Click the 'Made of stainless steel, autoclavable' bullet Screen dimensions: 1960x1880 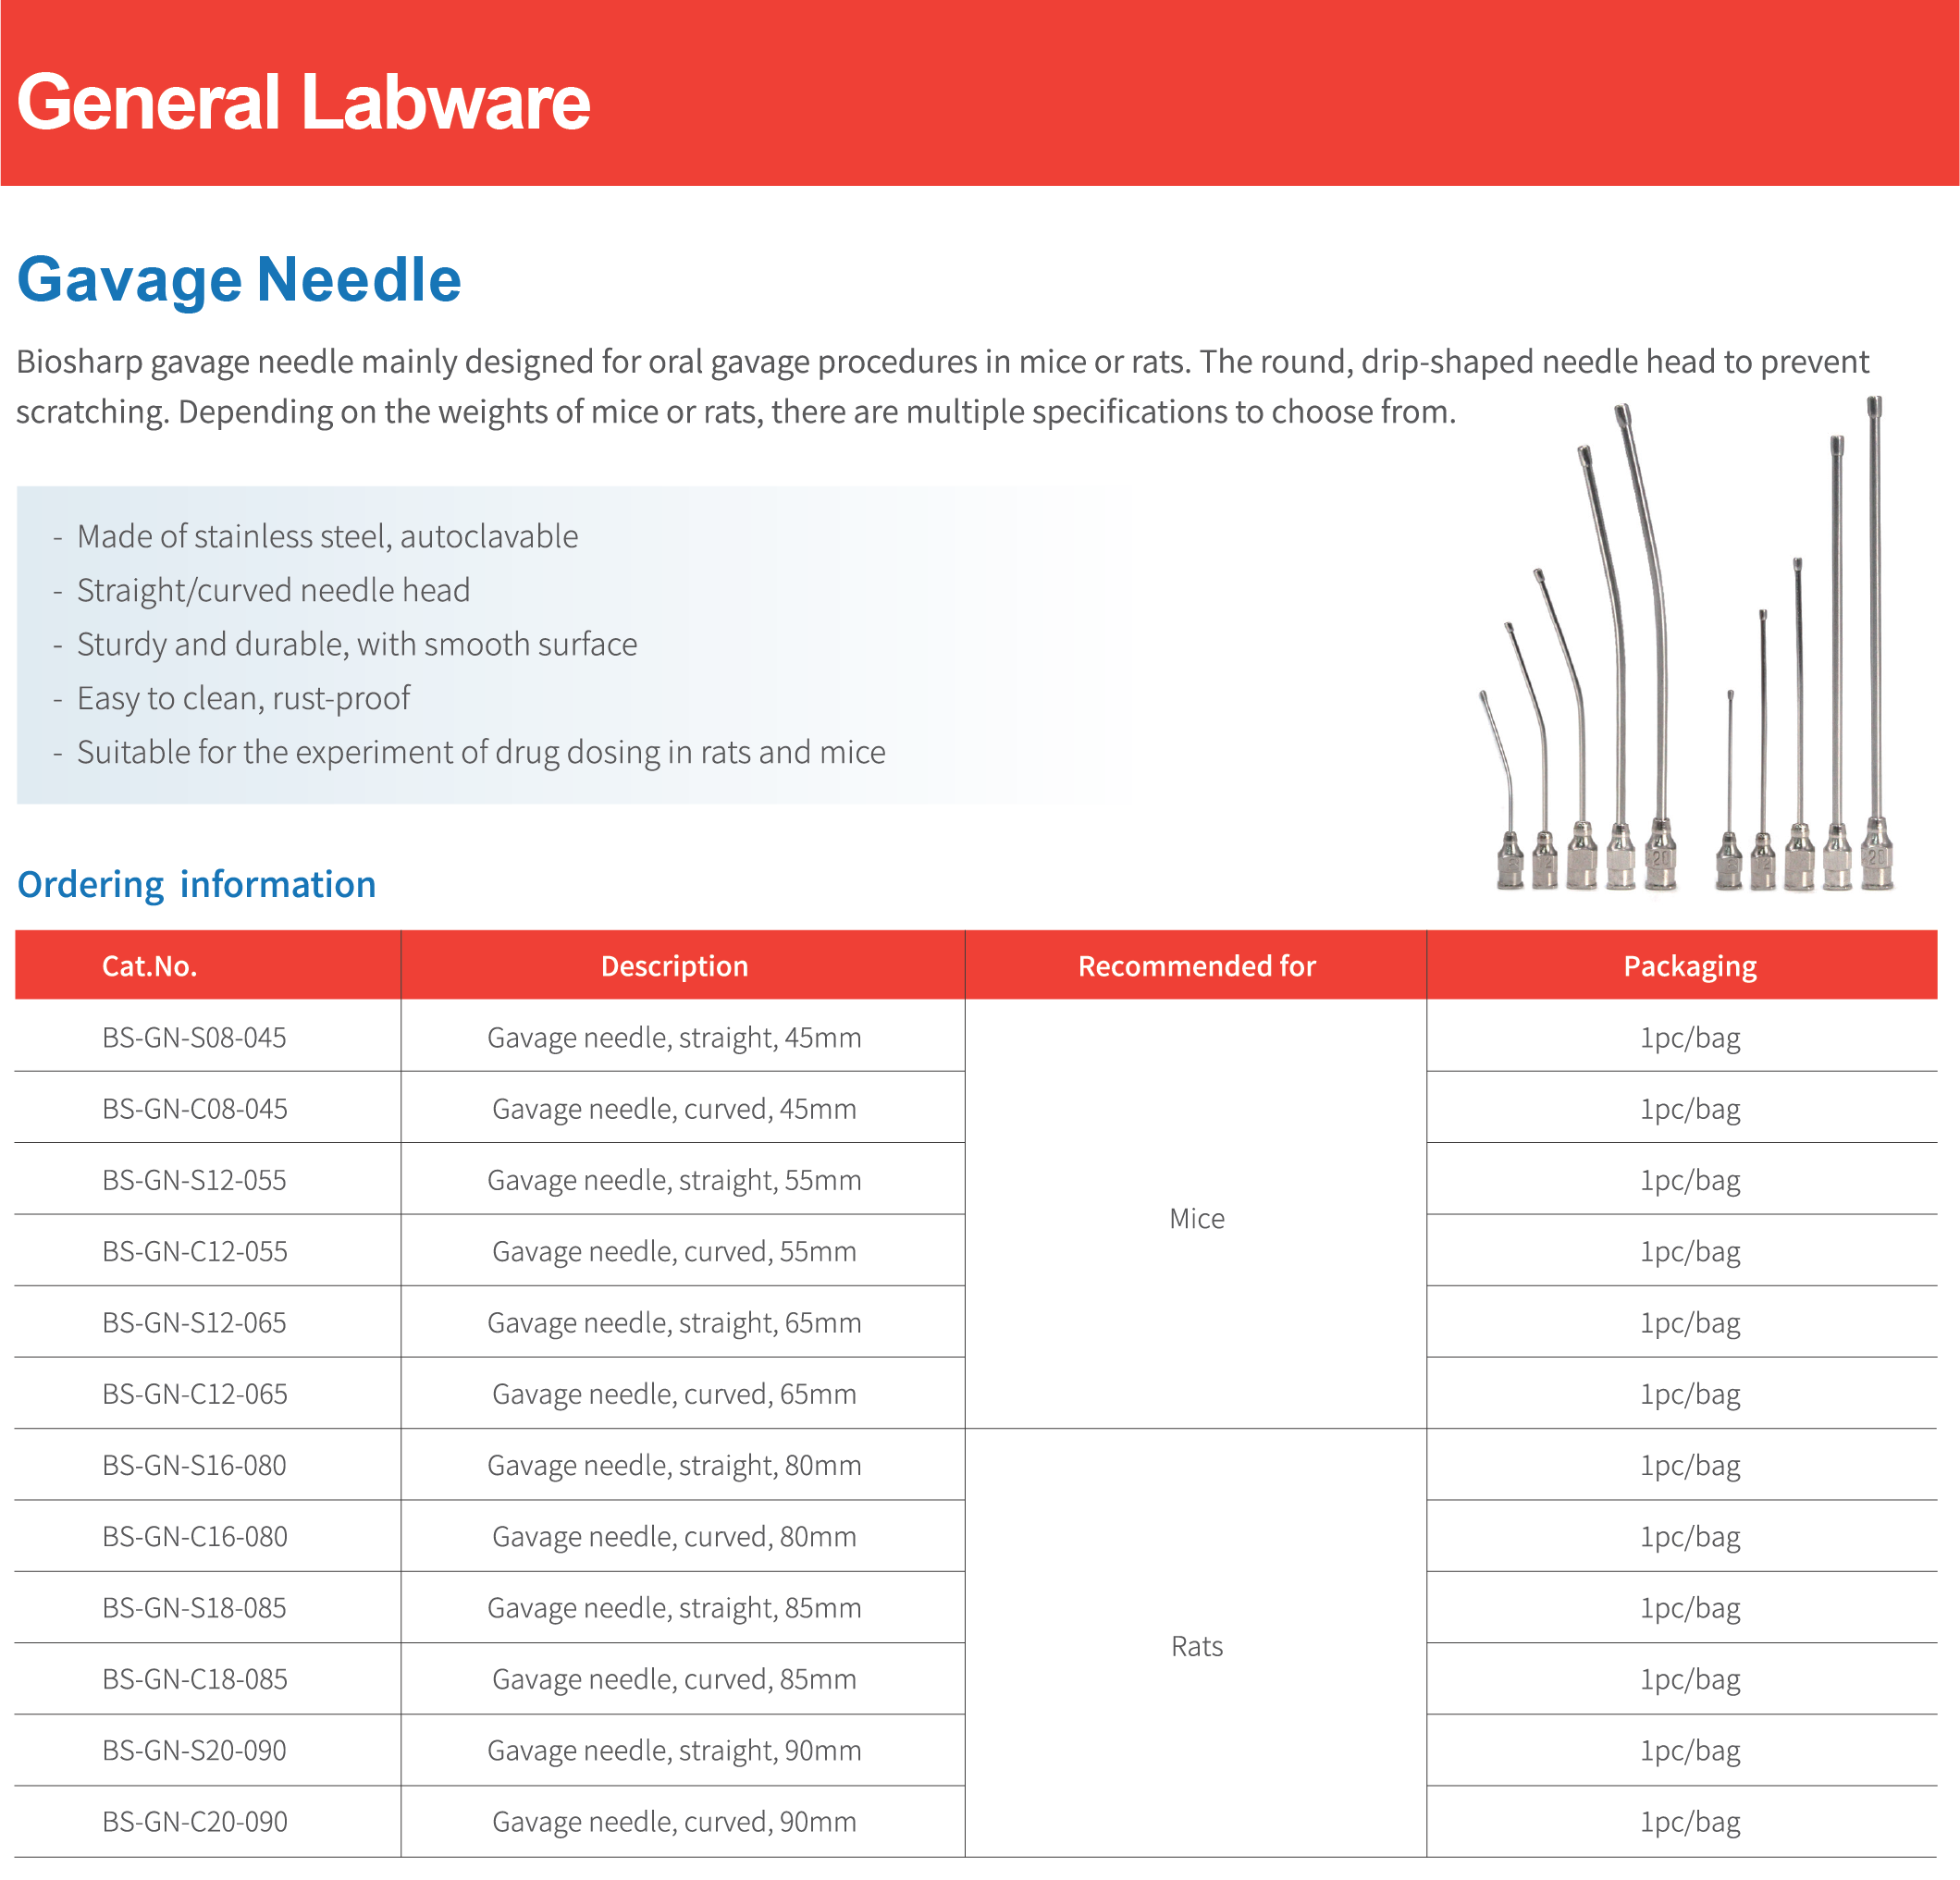[x=327, y=536]
